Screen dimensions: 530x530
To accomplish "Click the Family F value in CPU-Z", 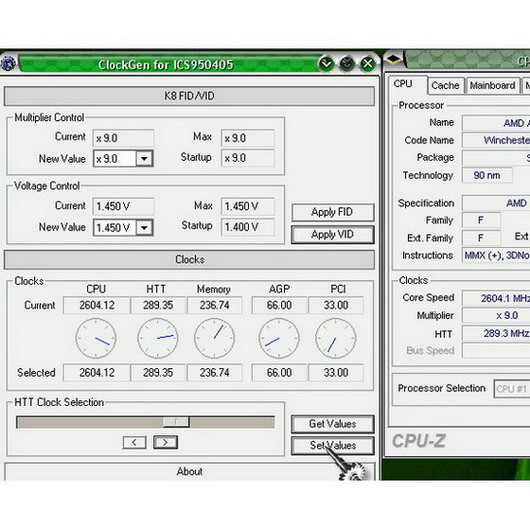I will (481, 220).
